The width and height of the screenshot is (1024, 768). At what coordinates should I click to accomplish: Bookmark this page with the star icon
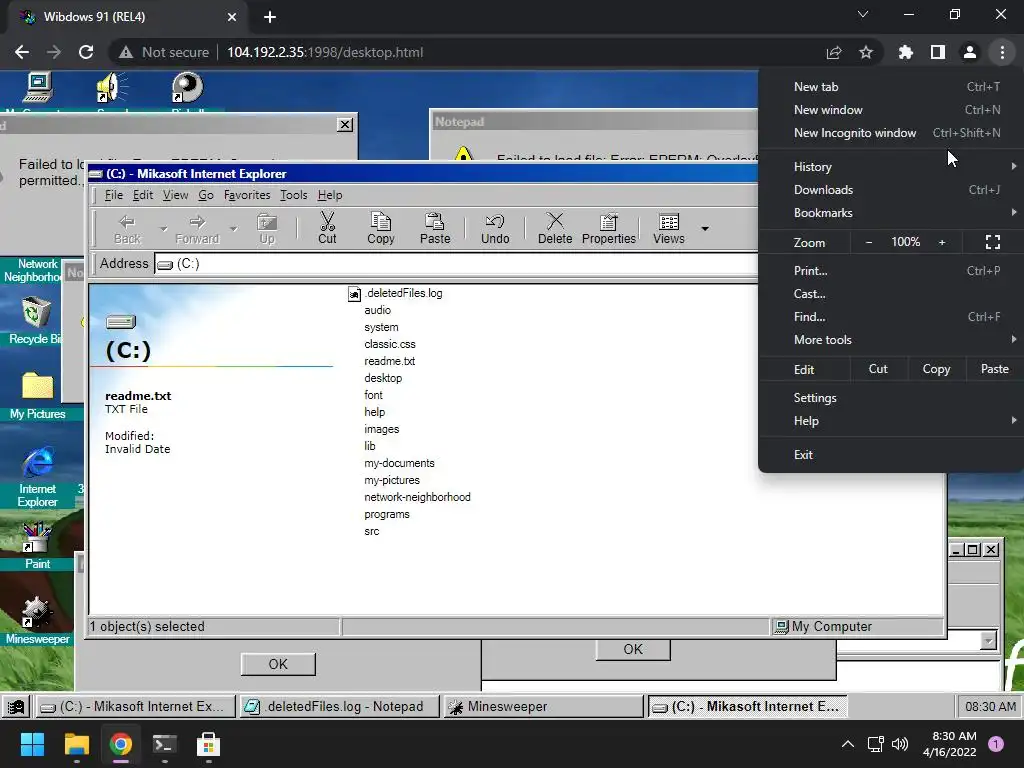tap(866, 52)
